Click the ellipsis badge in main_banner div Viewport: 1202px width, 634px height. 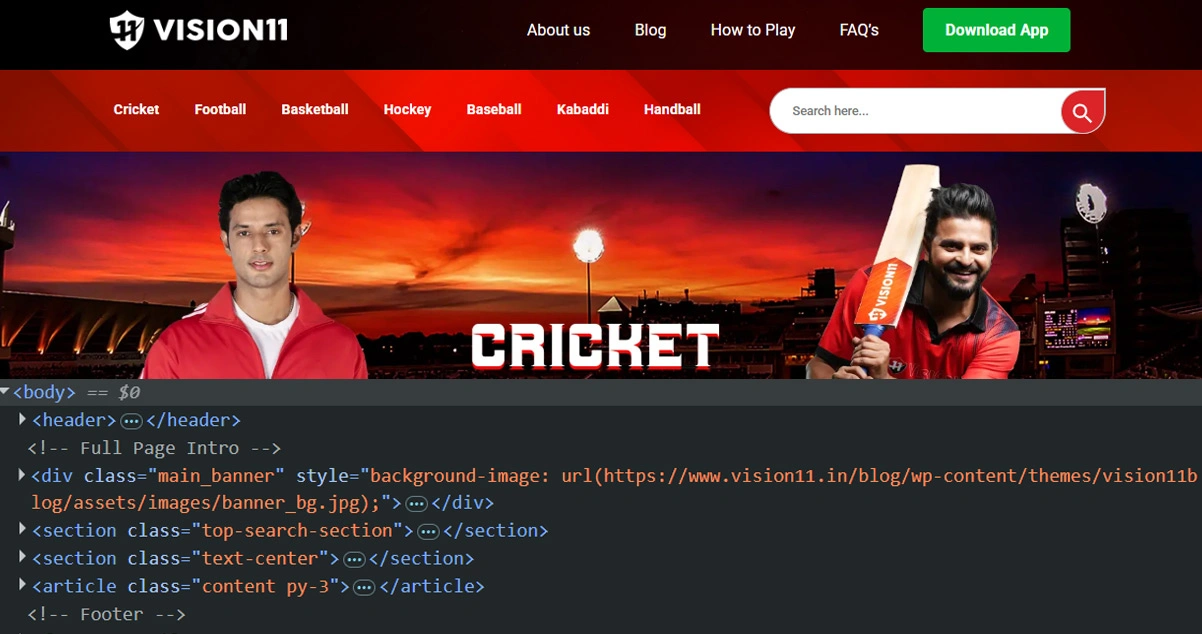417,503
